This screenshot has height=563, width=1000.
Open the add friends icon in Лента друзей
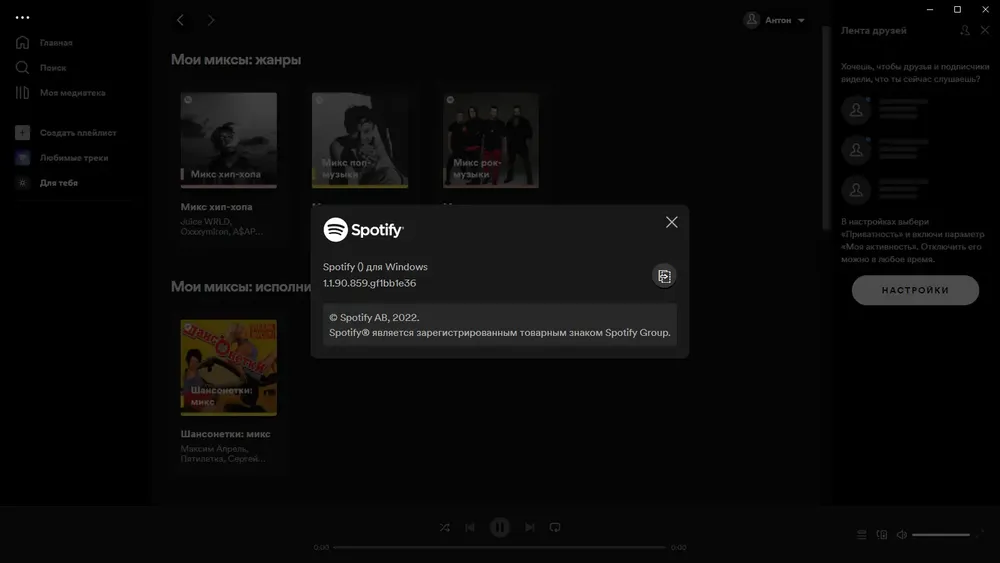click(x=965, y=30)
